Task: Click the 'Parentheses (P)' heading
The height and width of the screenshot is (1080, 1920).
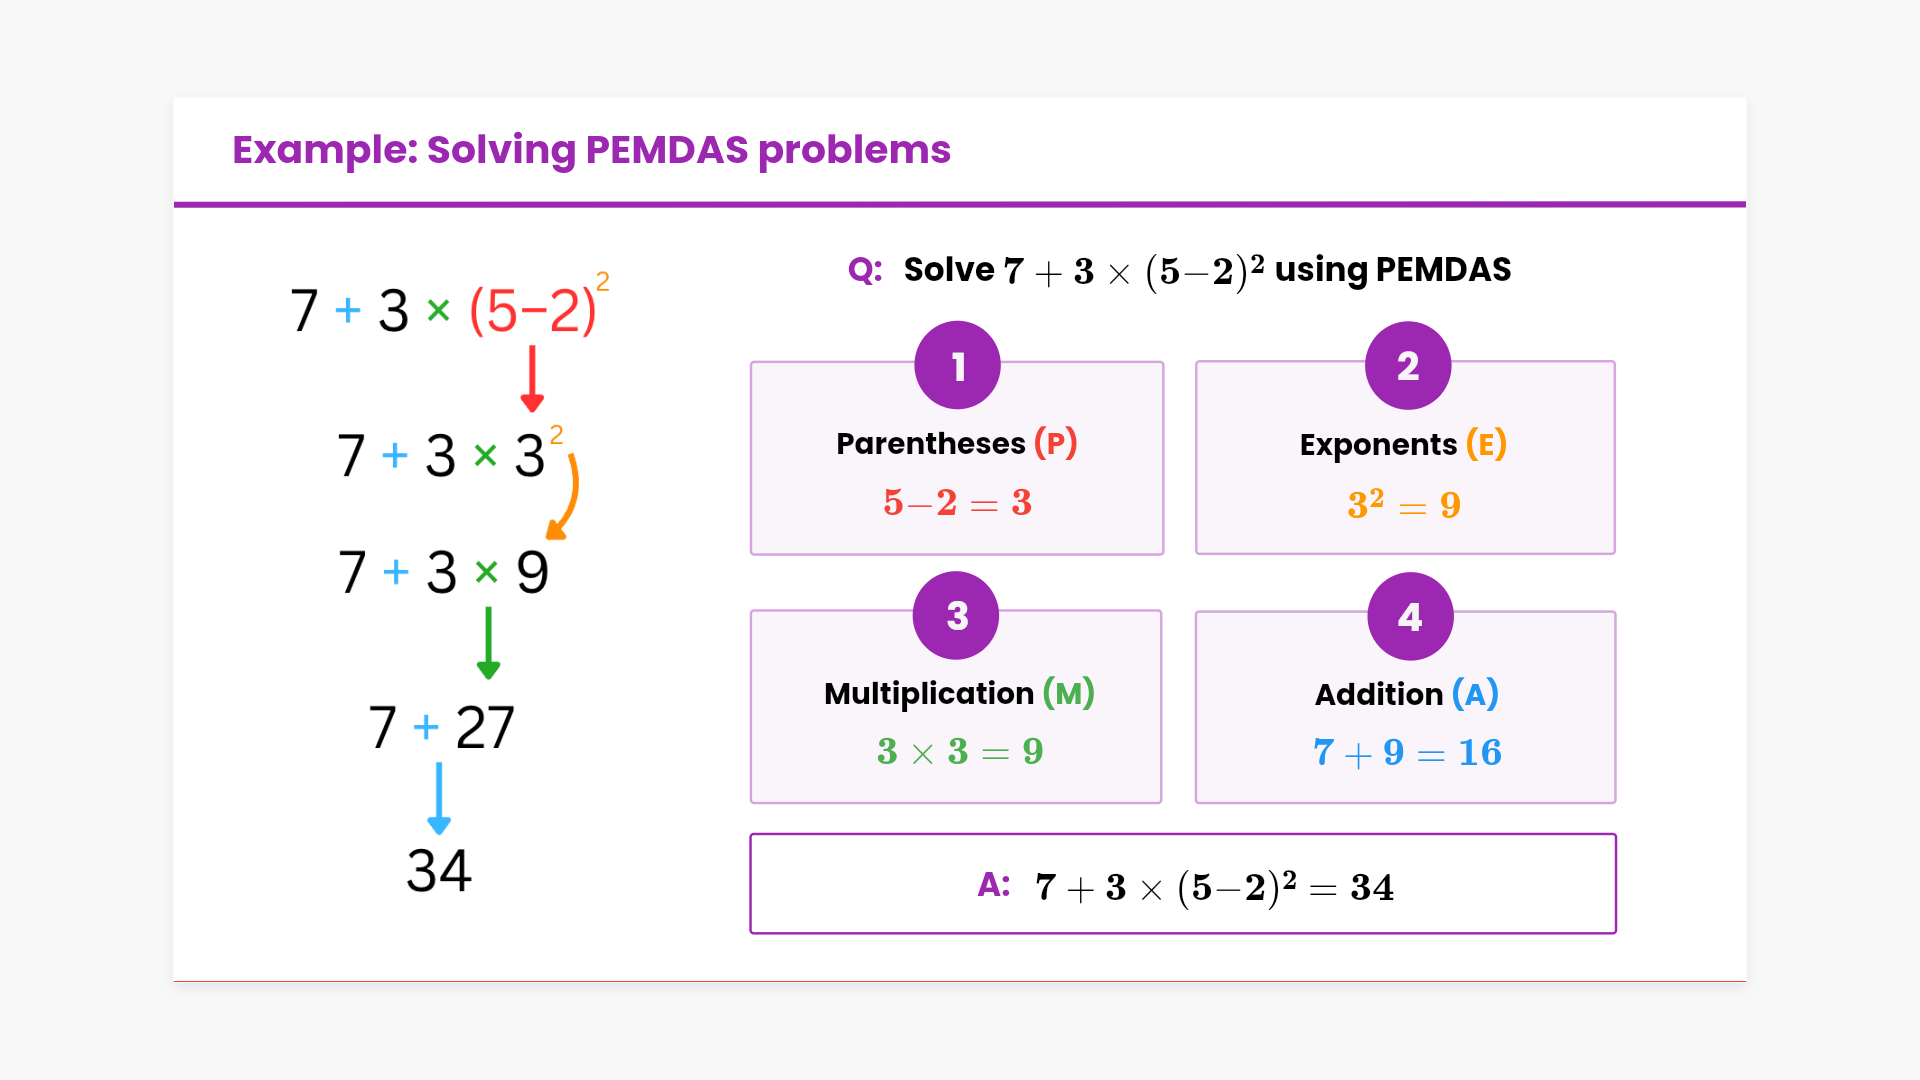Action: click(956, 443)
